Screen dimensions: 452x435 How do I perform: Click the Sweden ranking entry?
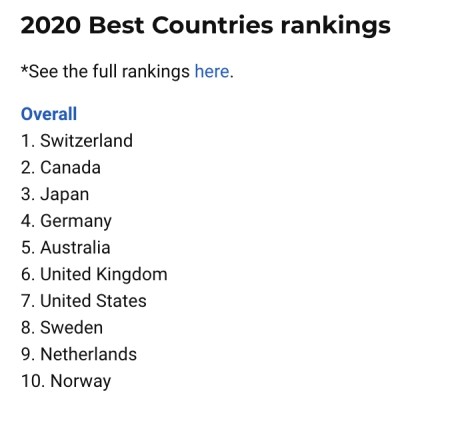click(62, 327)
